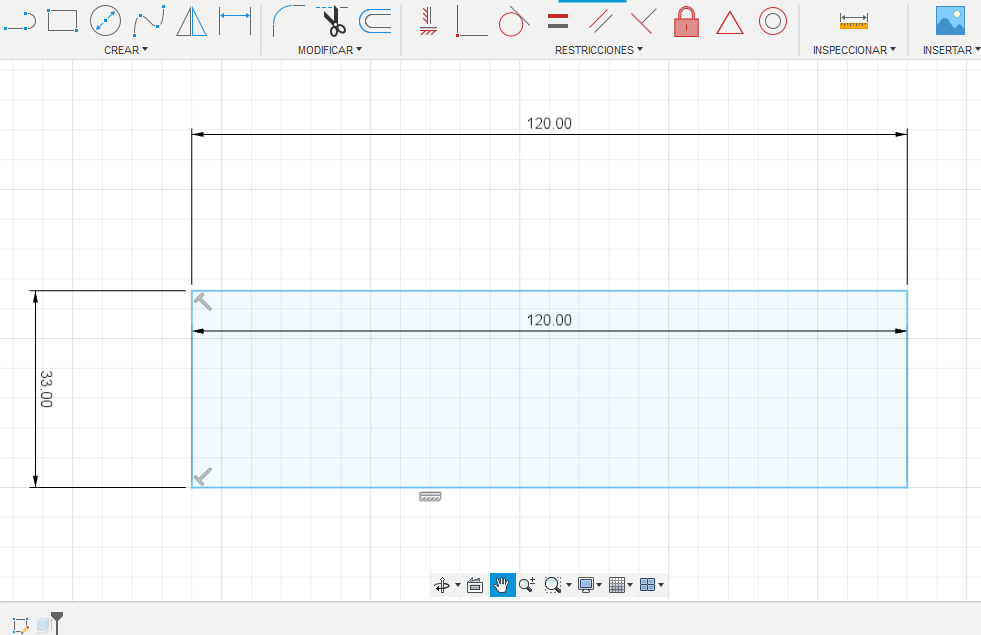
Task: Select the Mirror tool in CREAR
Action: point(191,21)
